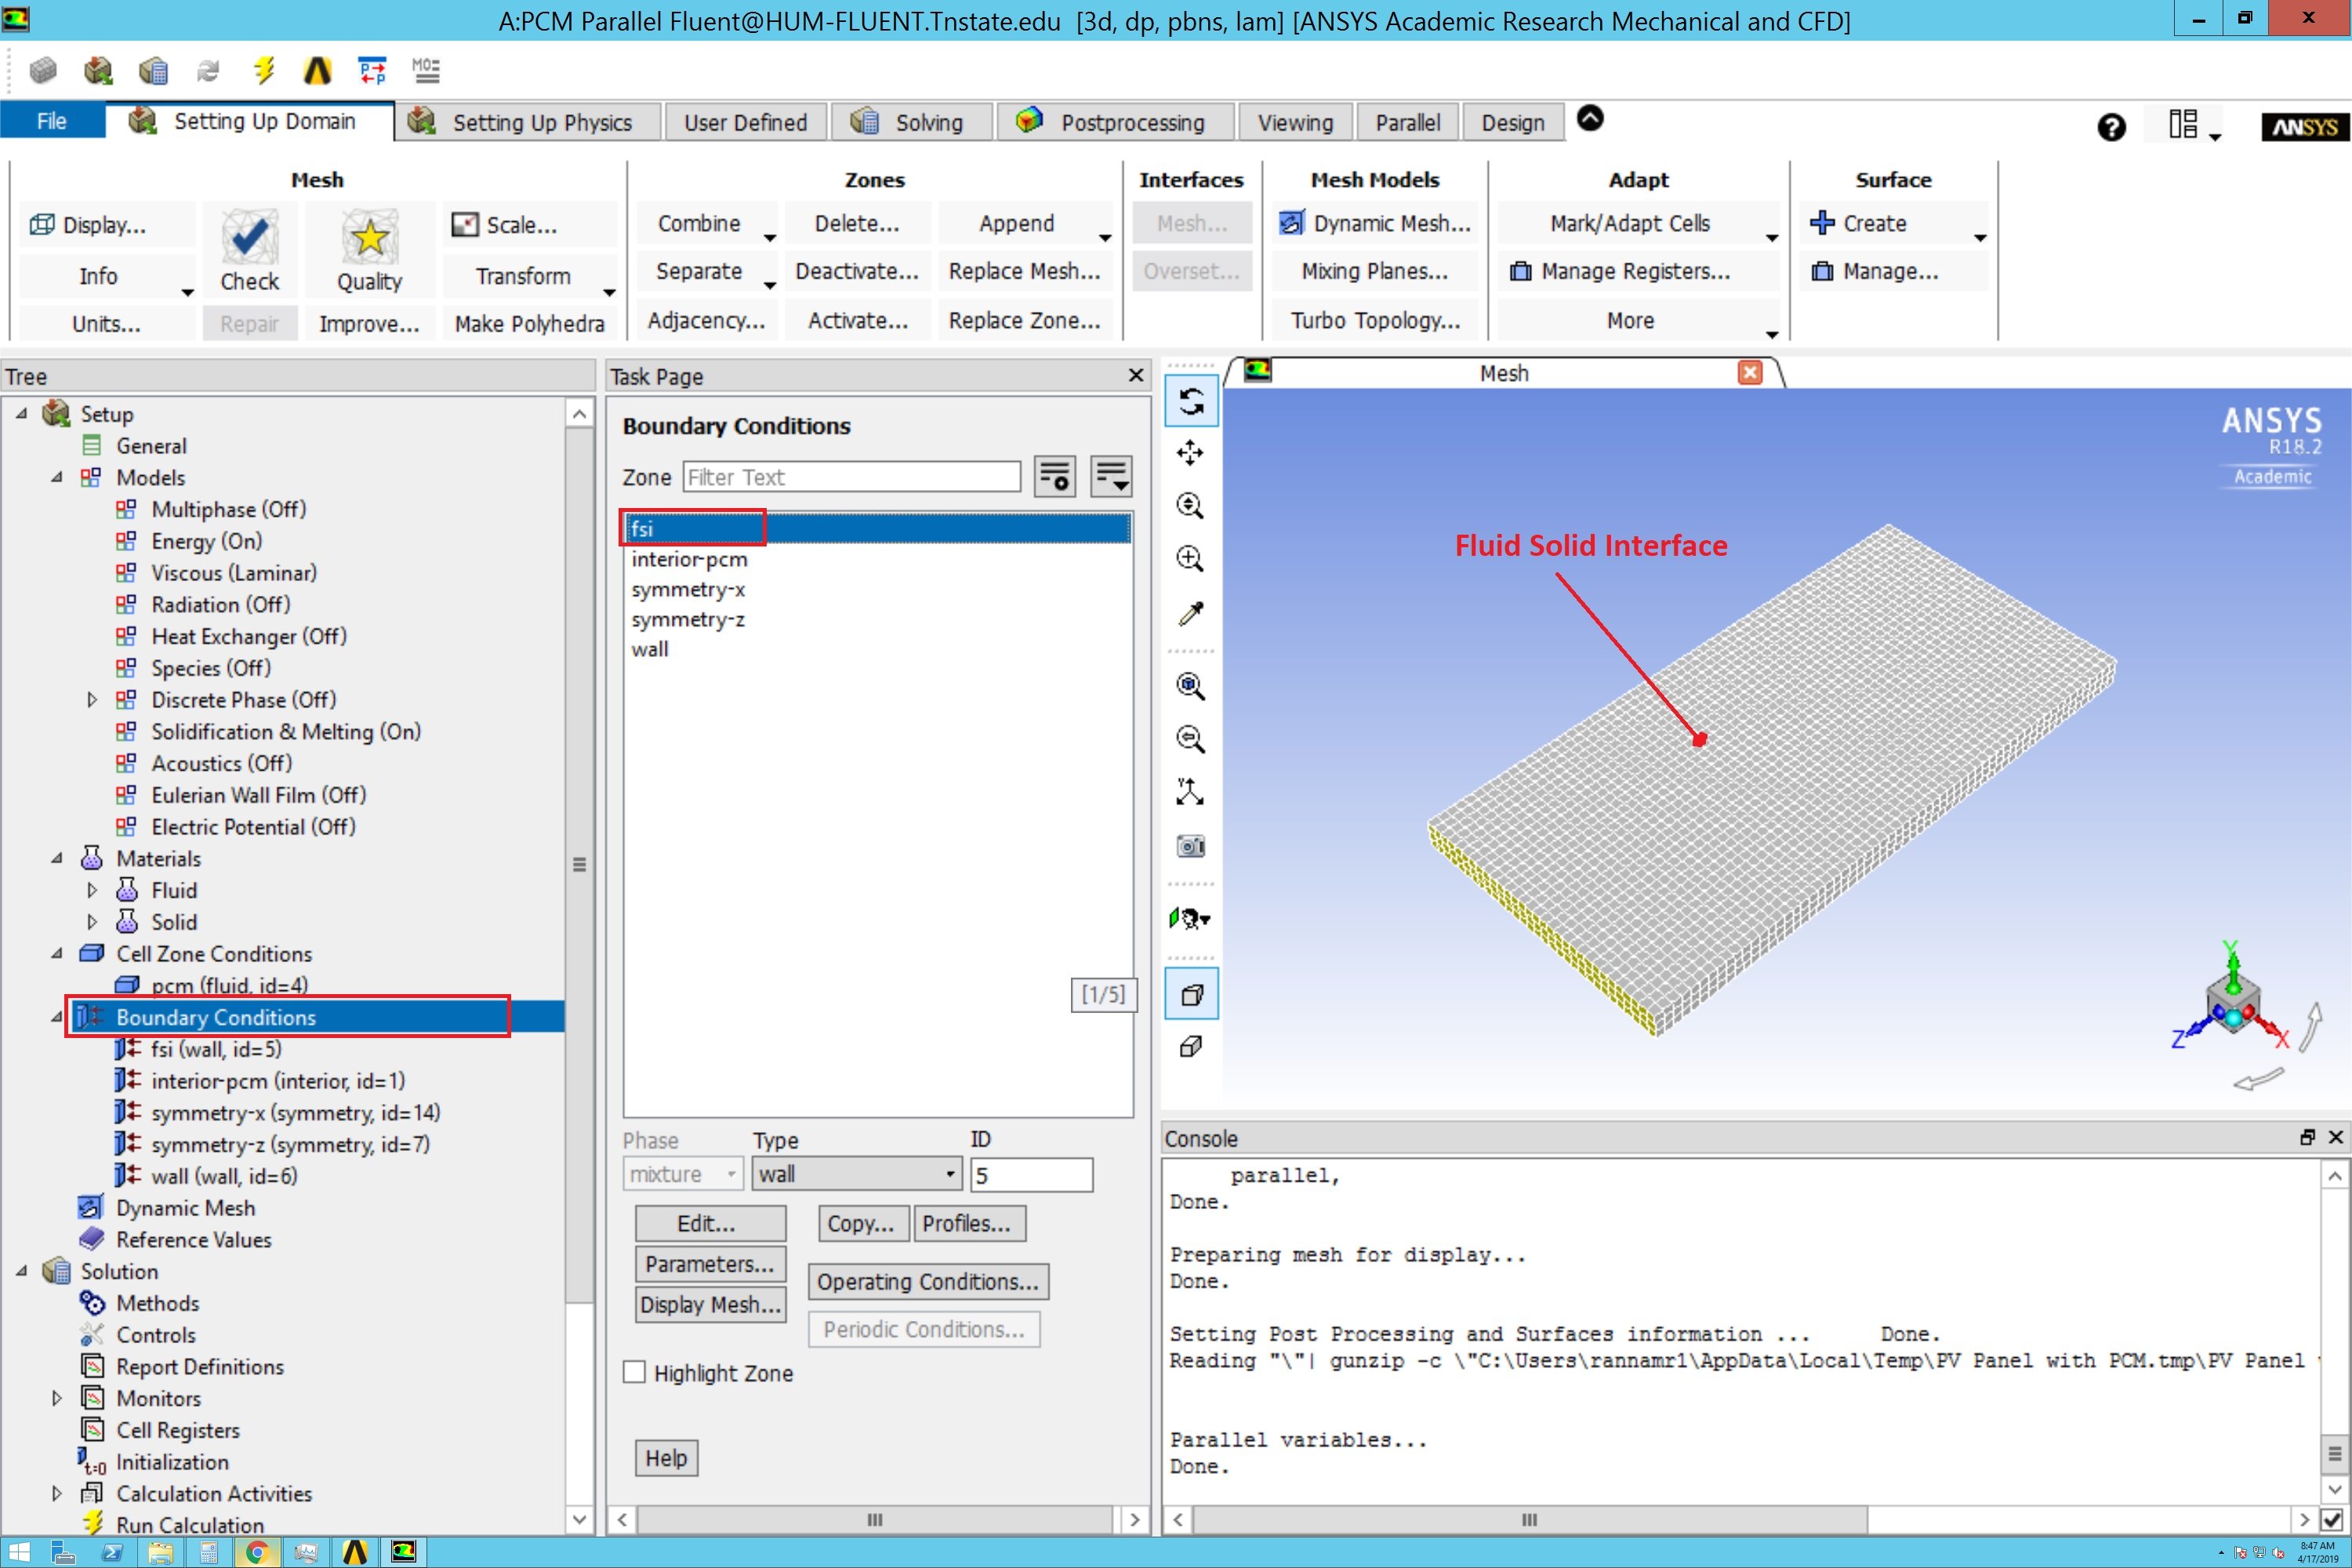Screen dimensions: 2352x1568
Task: Expand the Fluid materials node
Action: coord(92,890)
